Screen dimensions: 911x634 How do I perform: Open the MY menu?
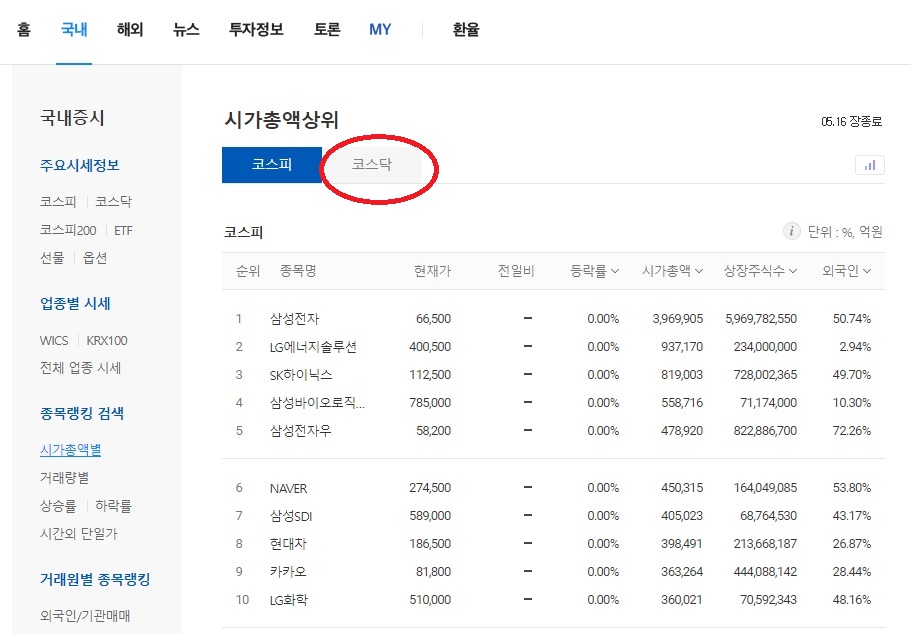pyautogui.click(x=380, y=30)
